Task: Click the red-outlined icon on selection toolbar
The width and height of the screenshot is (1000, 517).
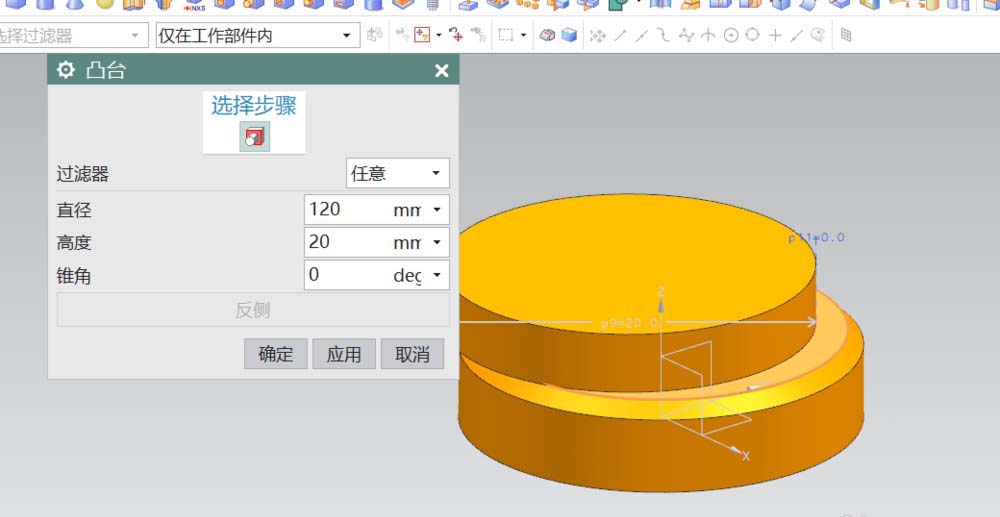Action: [422, 36]
